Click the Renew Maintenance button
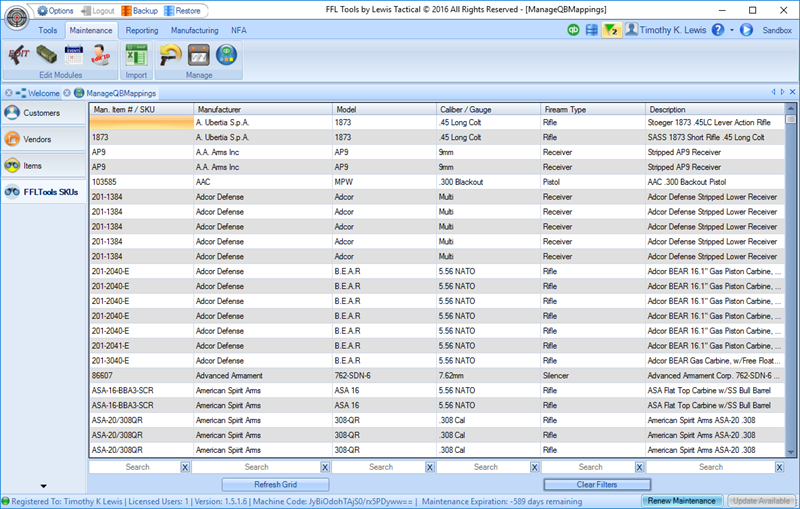Screen dimensions: 800x509 click(x=681, y=501)
